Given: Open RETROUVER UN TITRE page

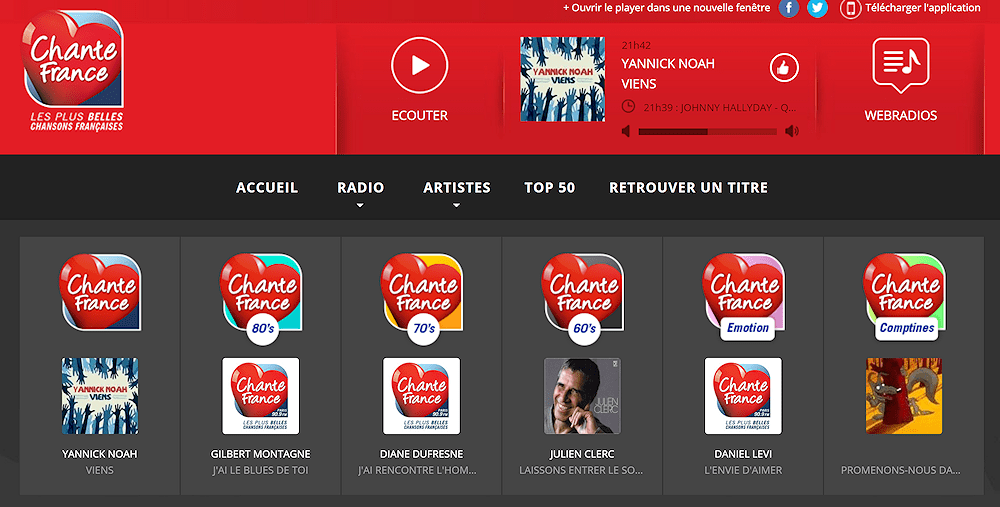Looking at the screenshot, I should (x=688, y=187).
